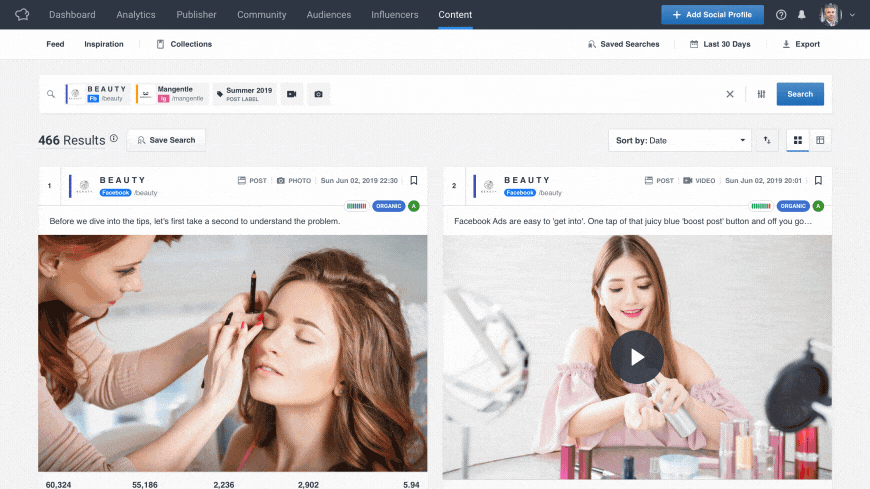
Task: Click the Export button
Action: [x=801, y=44]
